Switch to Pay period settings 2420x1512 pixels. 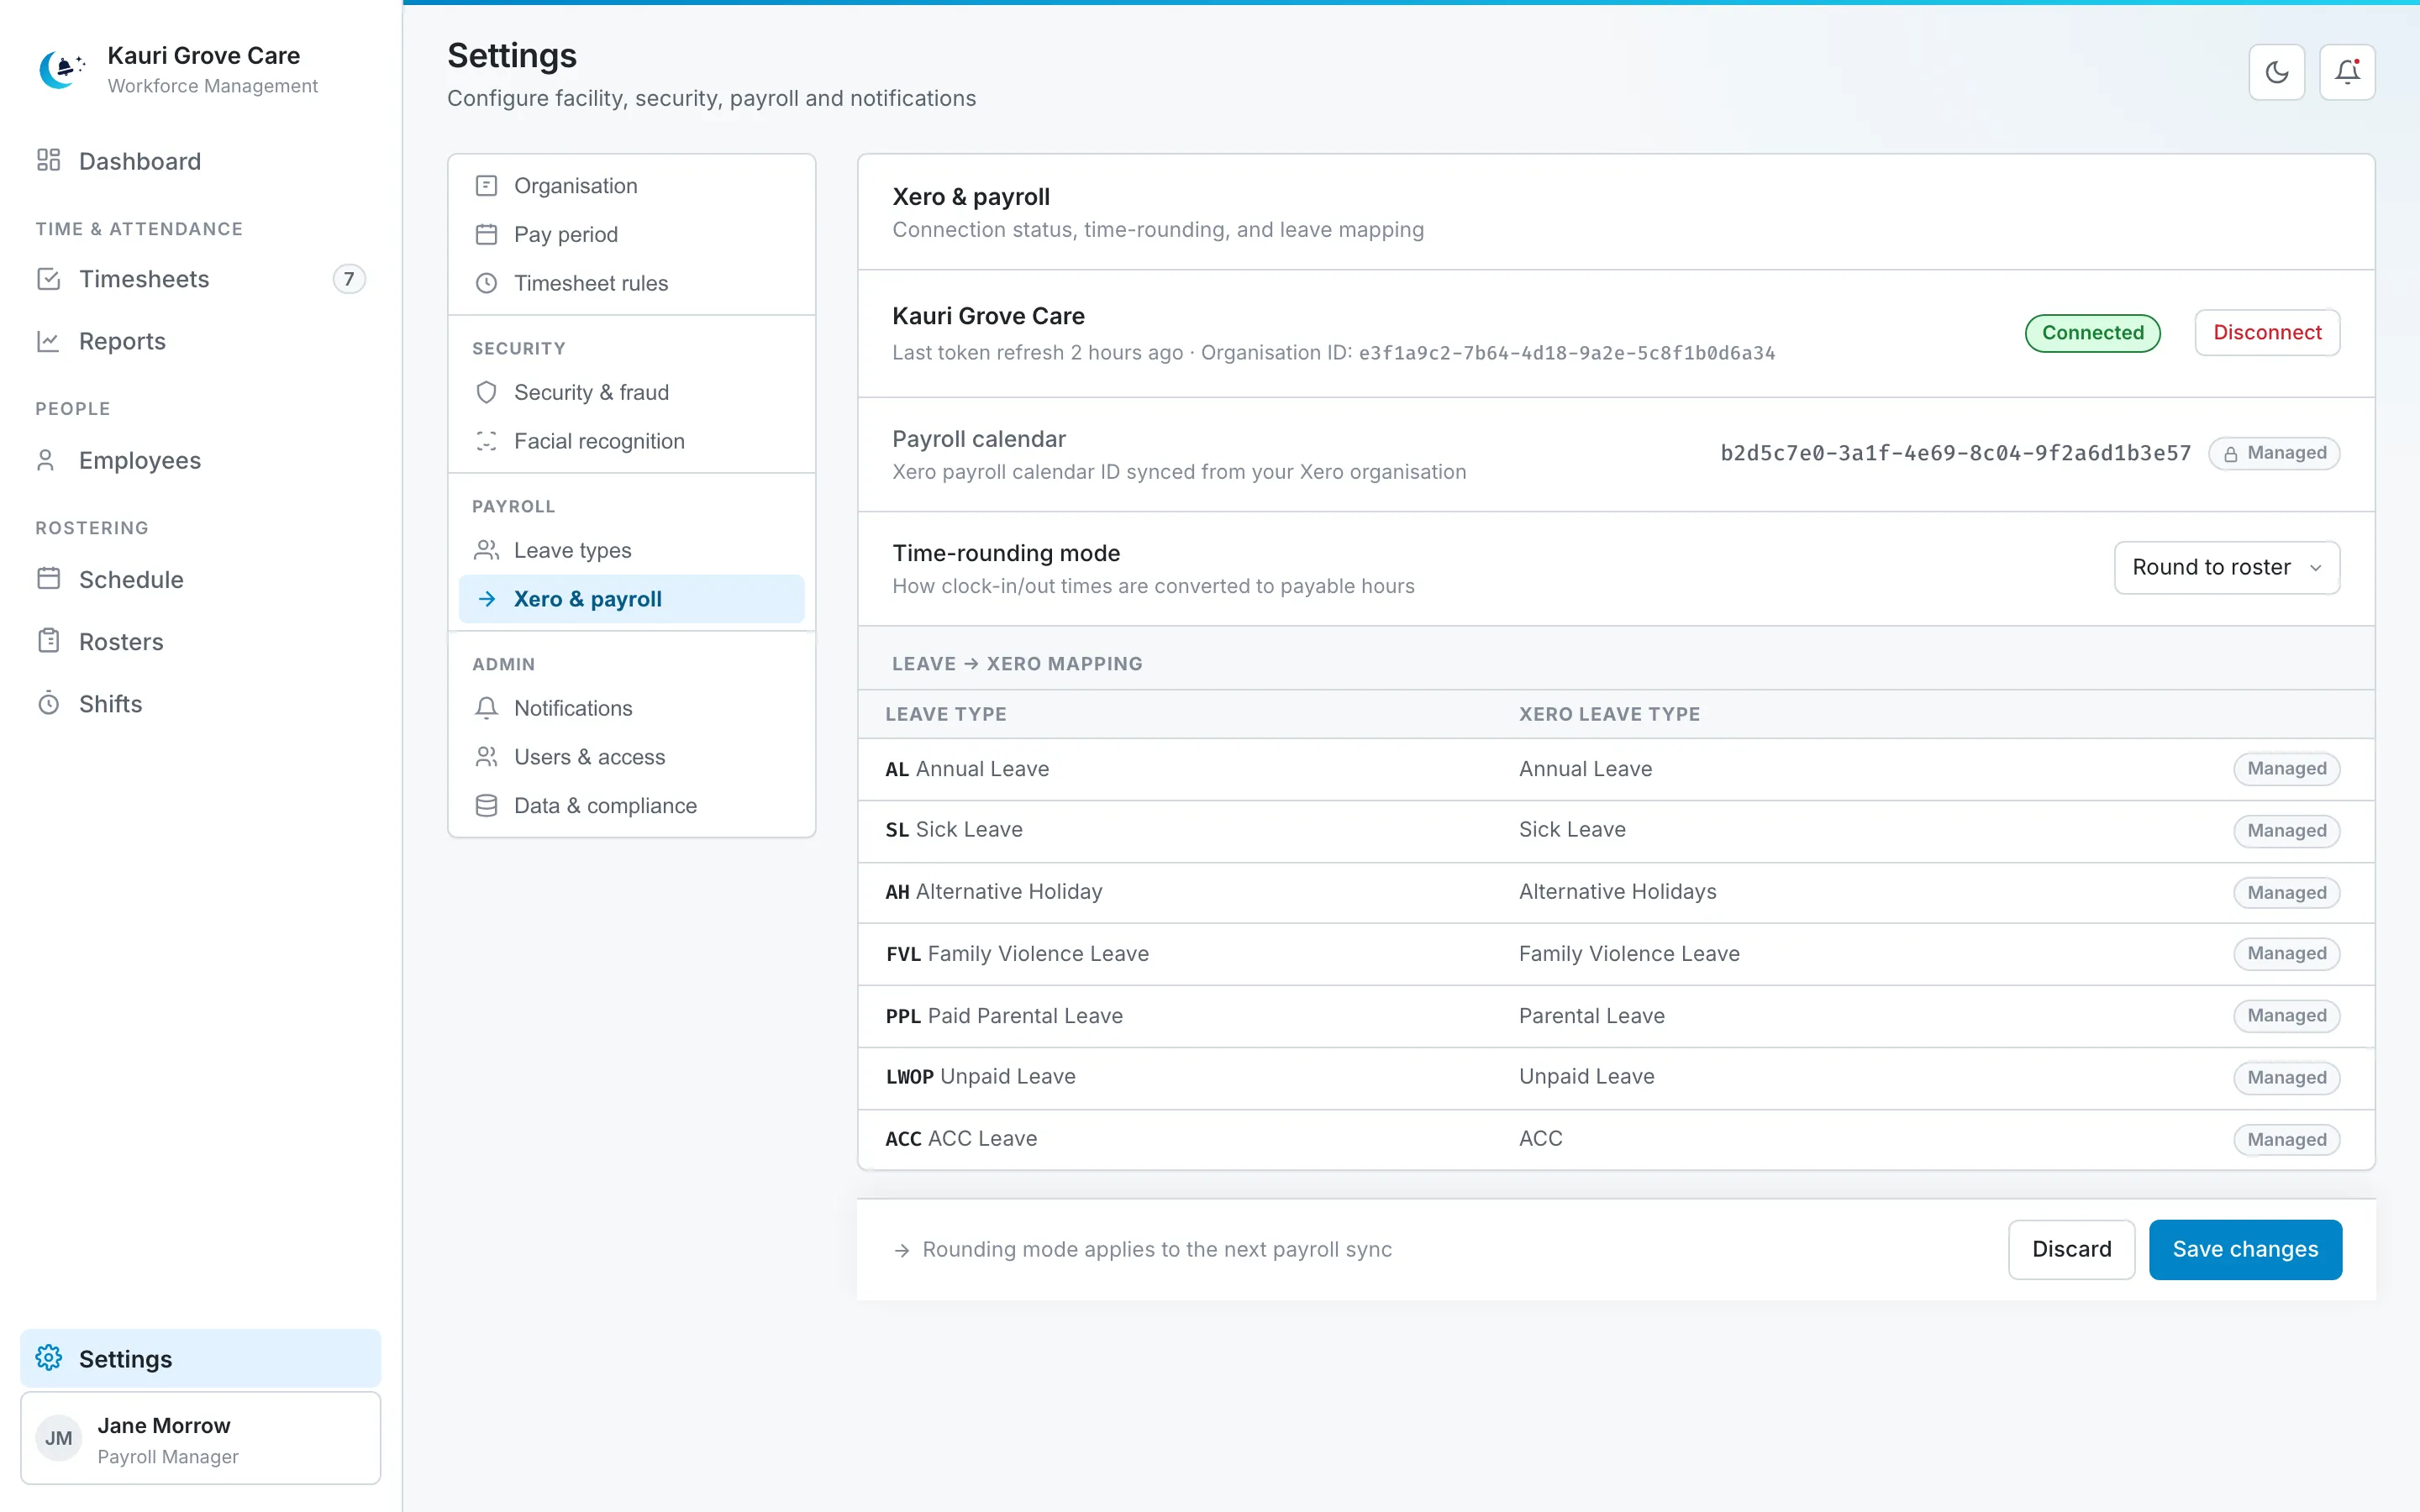[x=631, y=234]
